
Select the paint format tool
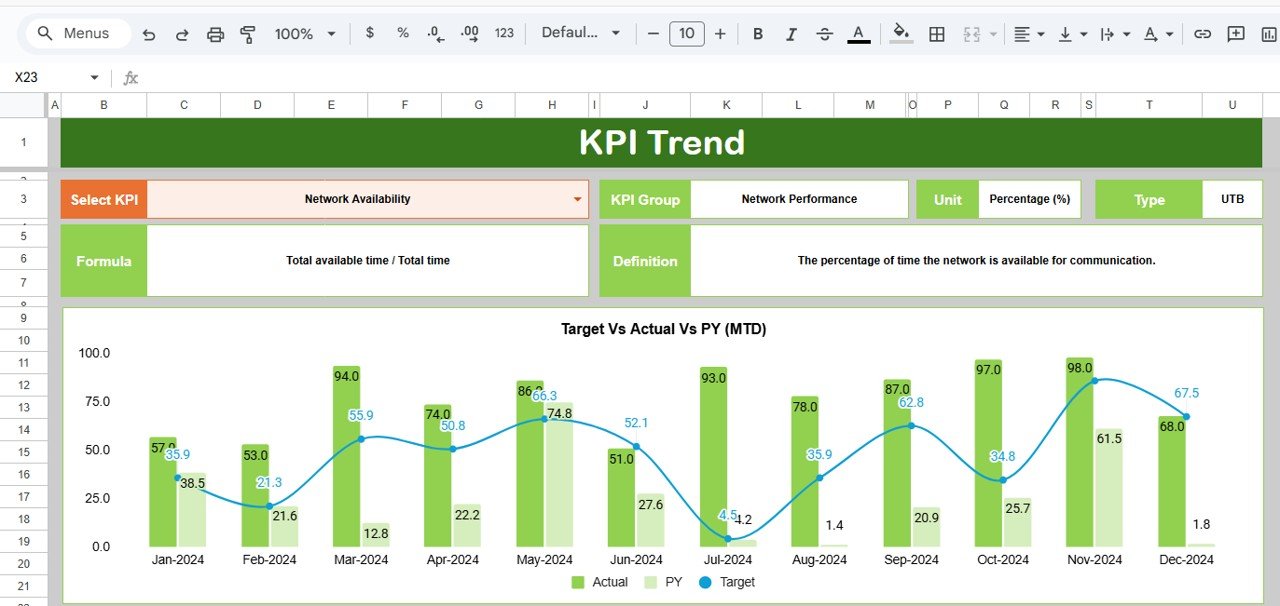(248, 33)
